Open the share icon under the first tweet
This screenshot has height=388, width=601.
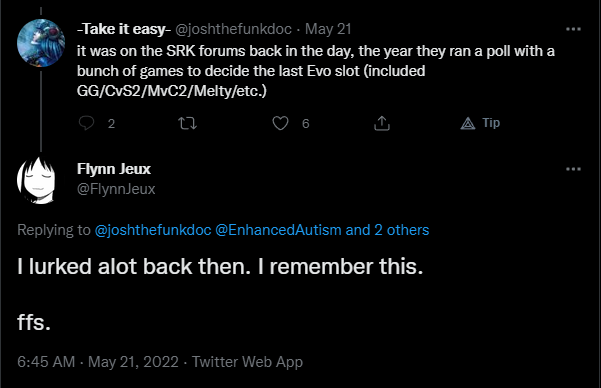point(382,123)
